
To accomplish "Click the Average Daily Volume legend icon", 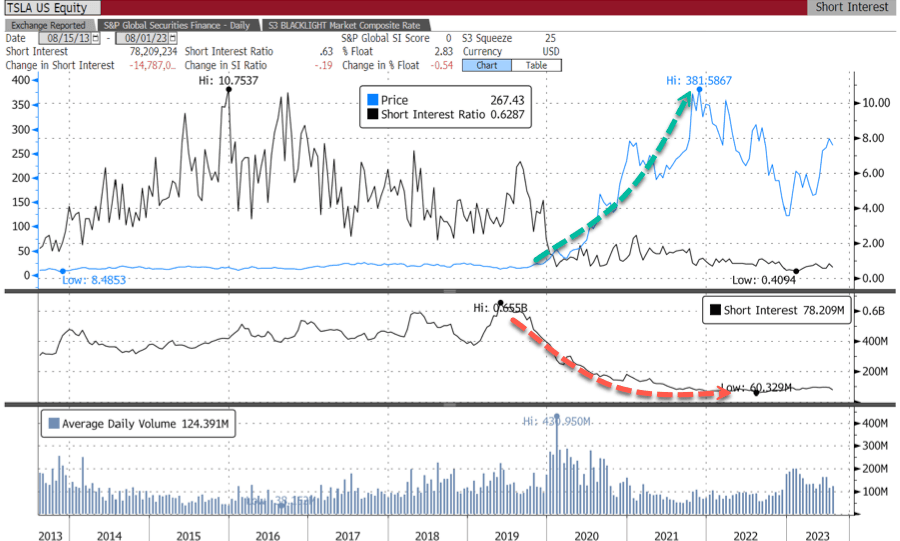I will tap(54, 424).
